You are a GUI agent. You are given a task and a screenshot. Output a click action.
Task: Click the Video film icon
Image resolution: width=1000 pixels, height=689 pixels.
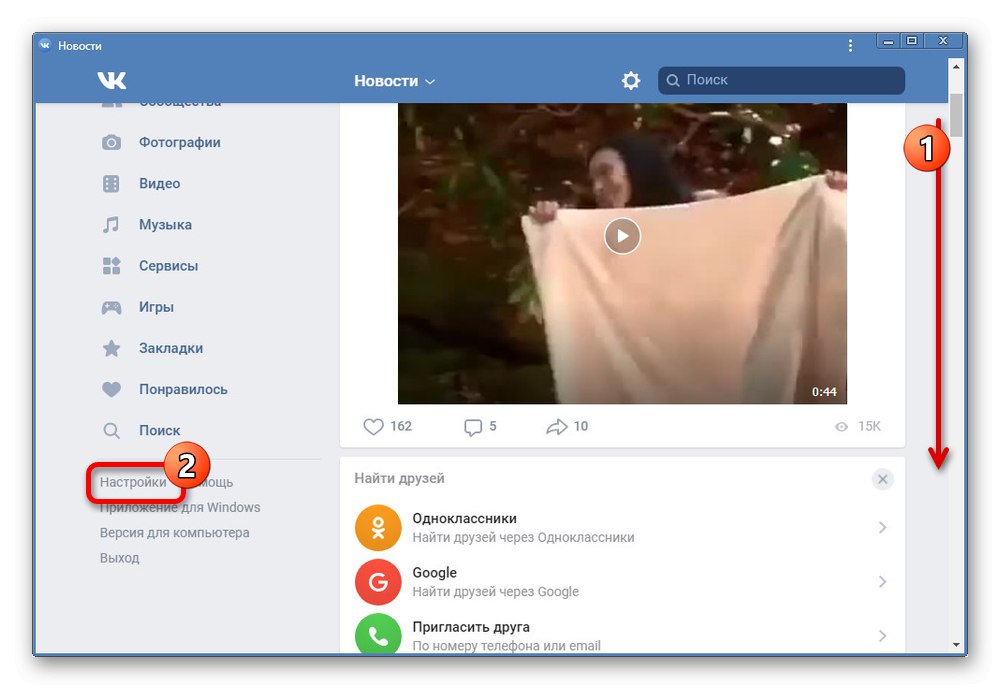click(x=111, y=184)
